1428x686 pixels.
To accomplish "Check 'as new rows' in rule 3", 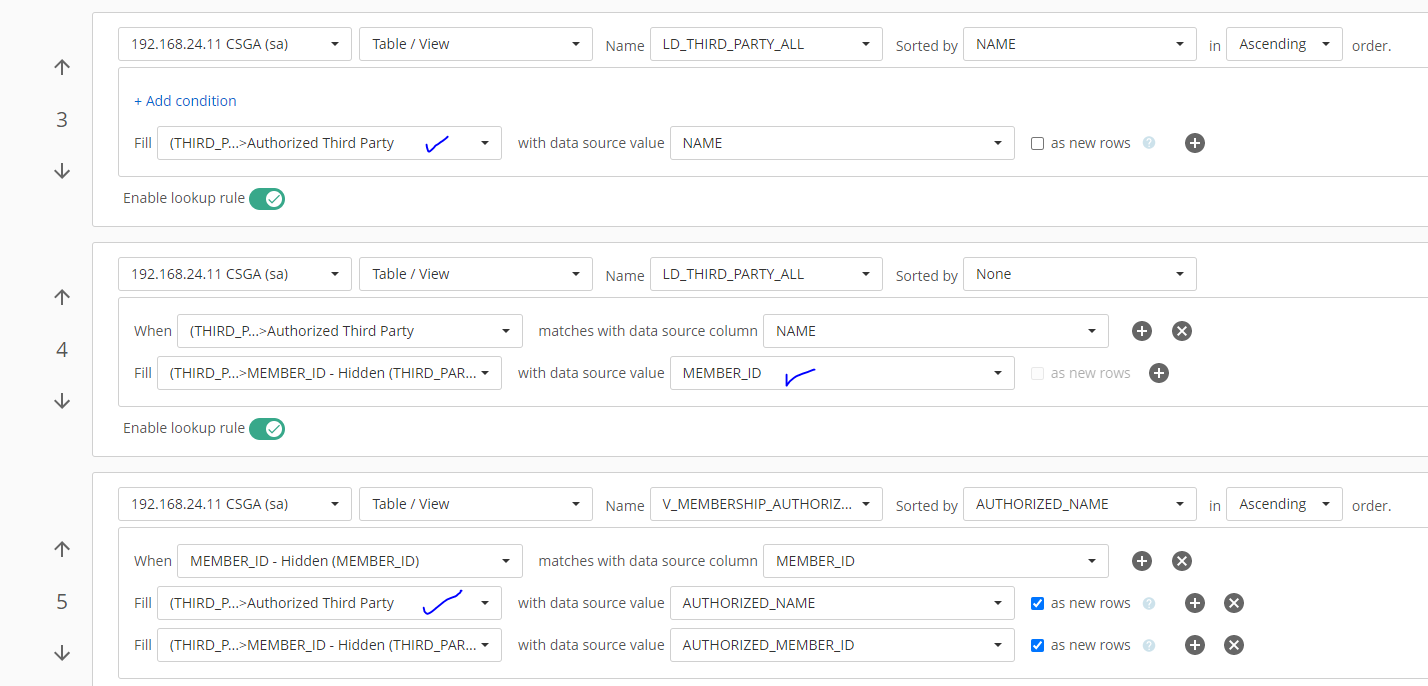I will [1038, 144].
